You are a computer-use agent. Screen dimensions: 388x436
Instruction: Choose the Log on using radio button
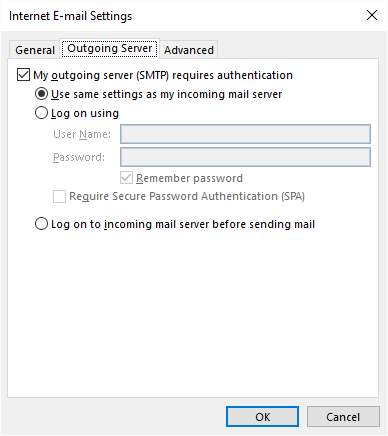pos(41,113)
